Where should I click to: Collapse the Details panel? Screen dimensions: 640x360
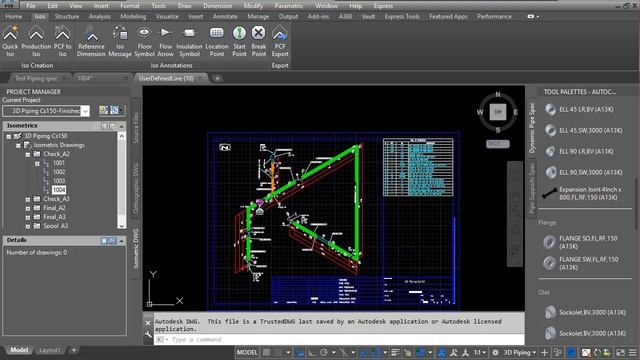point(122,241)
